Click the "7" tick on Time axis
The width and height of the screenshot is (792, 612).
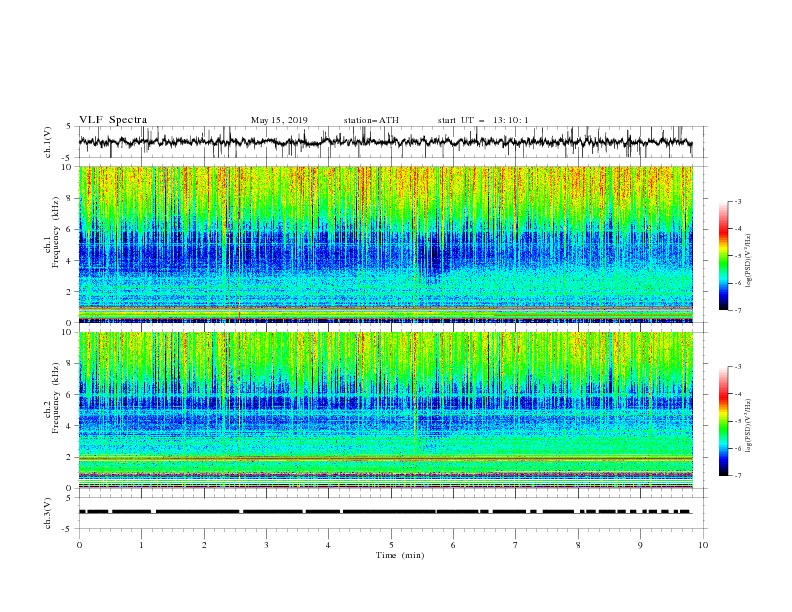(x=516, y=545)
